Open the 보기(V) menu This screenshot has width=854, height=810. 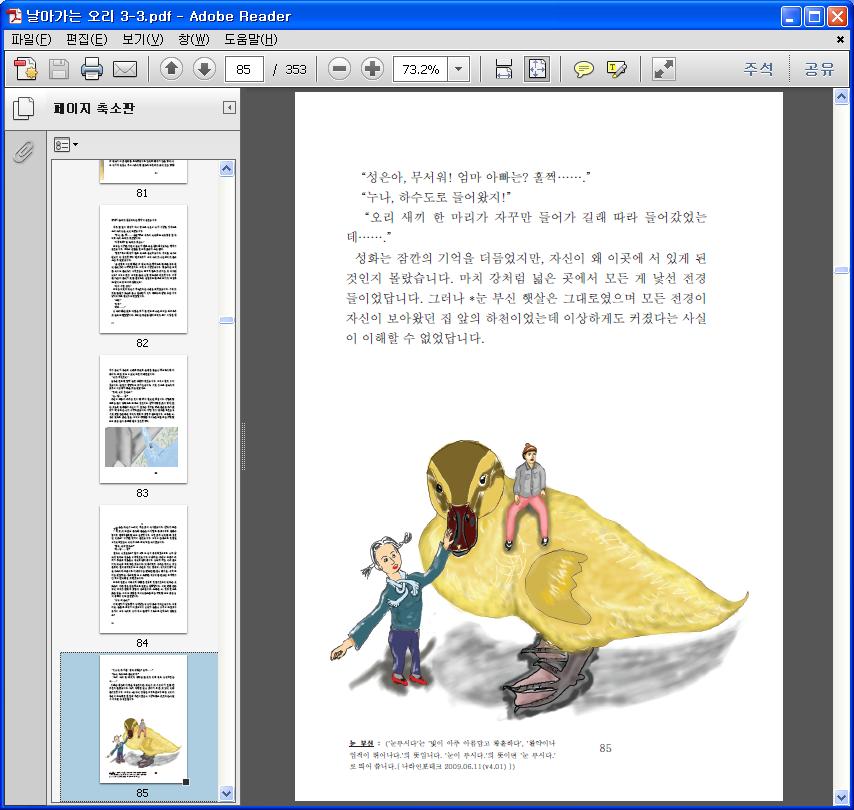click(142, 40)
